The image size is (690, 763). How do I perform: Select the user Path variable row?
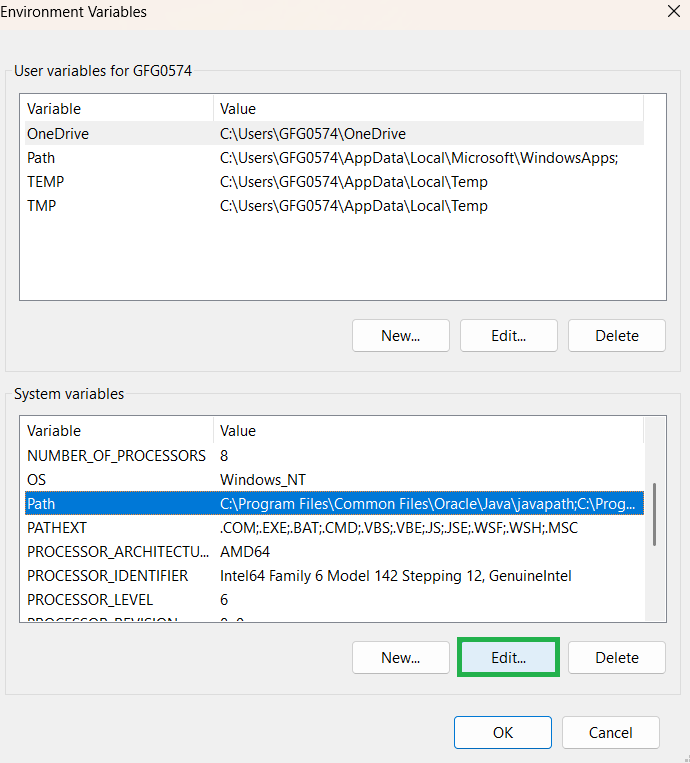pos(41,158)
